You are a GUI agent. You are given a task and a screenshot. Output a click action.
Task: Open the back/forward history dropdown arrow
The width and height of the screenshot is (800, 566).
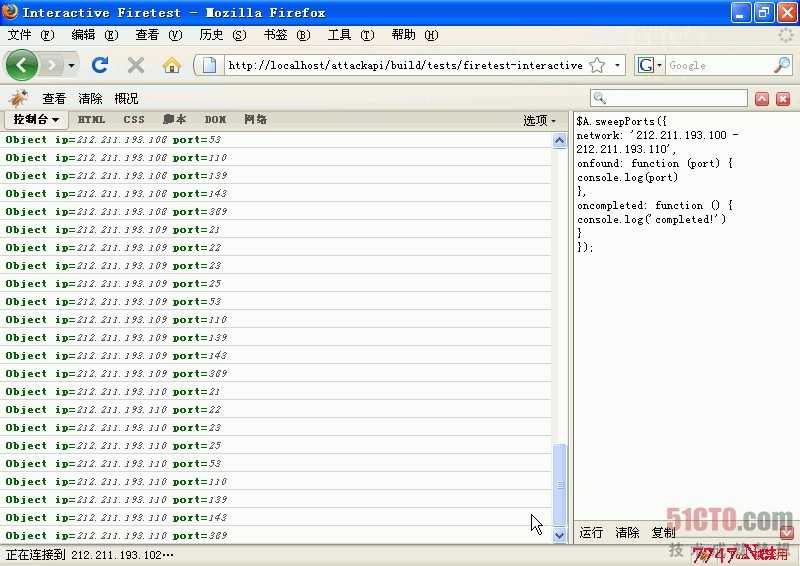(x=71, y=65)
